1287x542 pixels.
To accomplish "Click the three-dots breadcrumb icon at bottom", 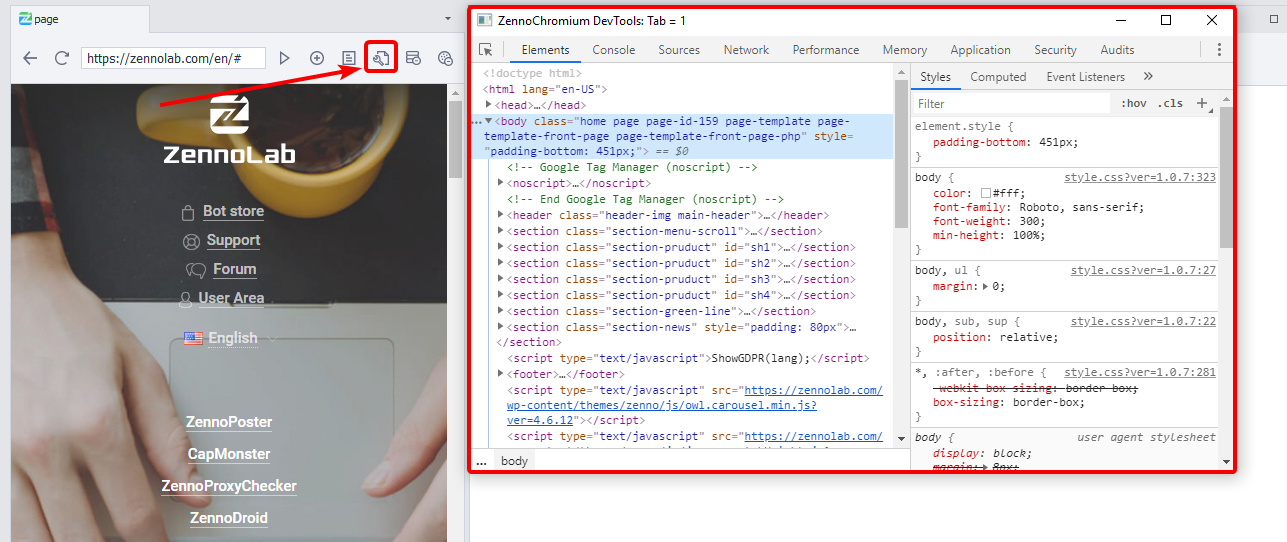I will (481, 461).
